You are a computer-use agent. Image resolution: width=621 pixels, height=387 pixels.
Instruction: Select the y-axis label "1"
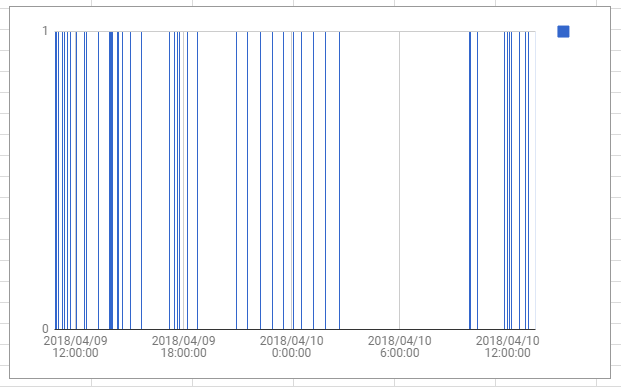[45, 31]
